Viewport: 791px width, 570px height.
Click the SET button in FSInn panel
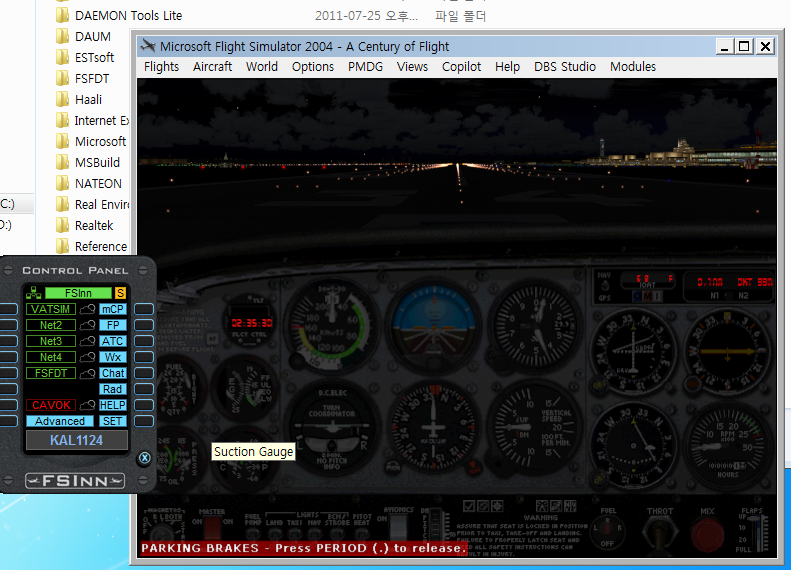coord(112,421)
